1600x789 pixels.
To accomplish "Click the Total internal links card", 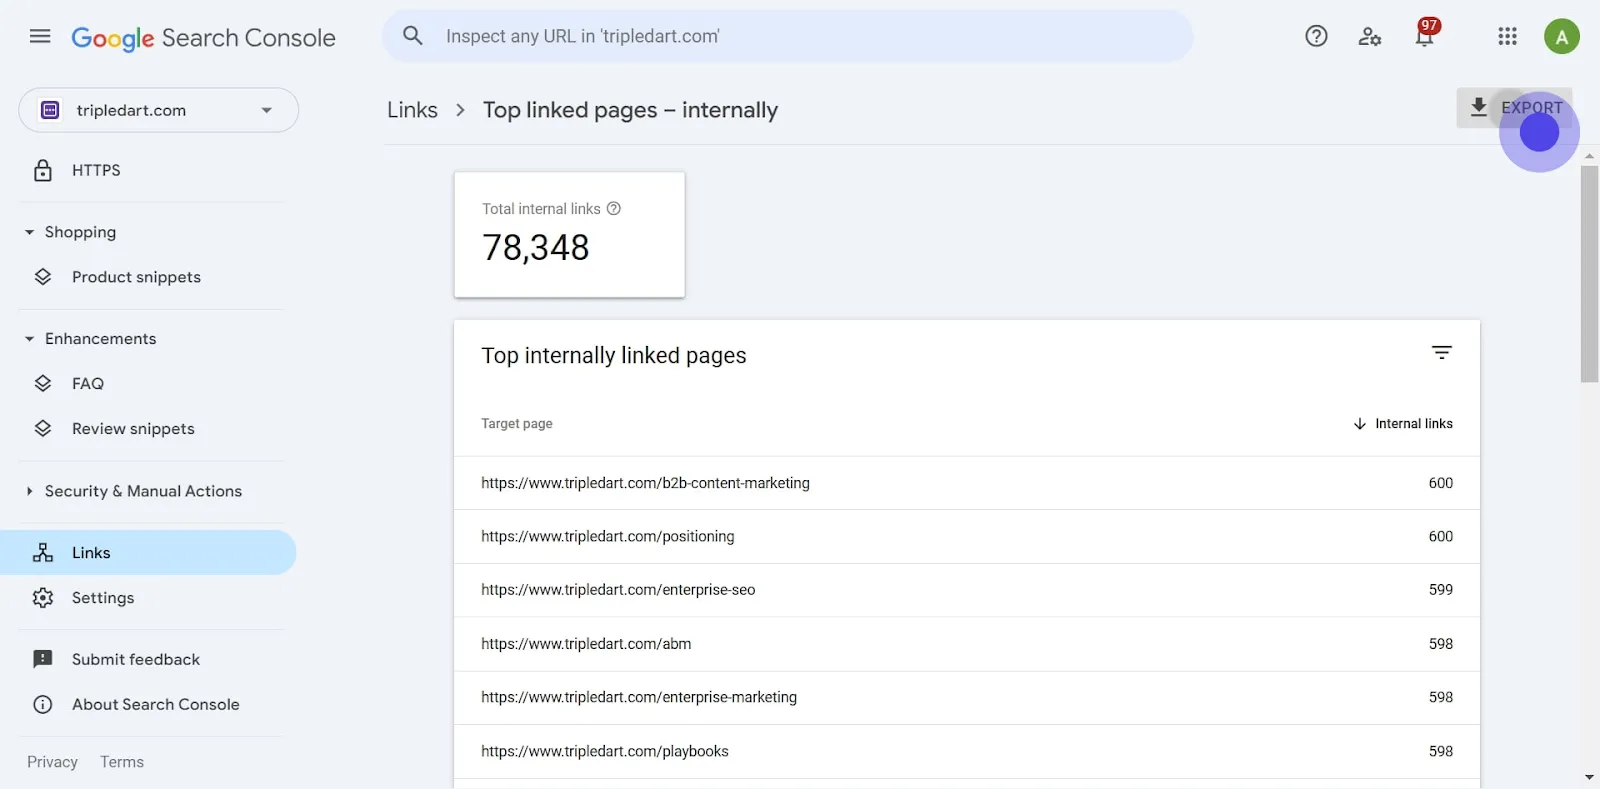I will (x=569, y=234).
